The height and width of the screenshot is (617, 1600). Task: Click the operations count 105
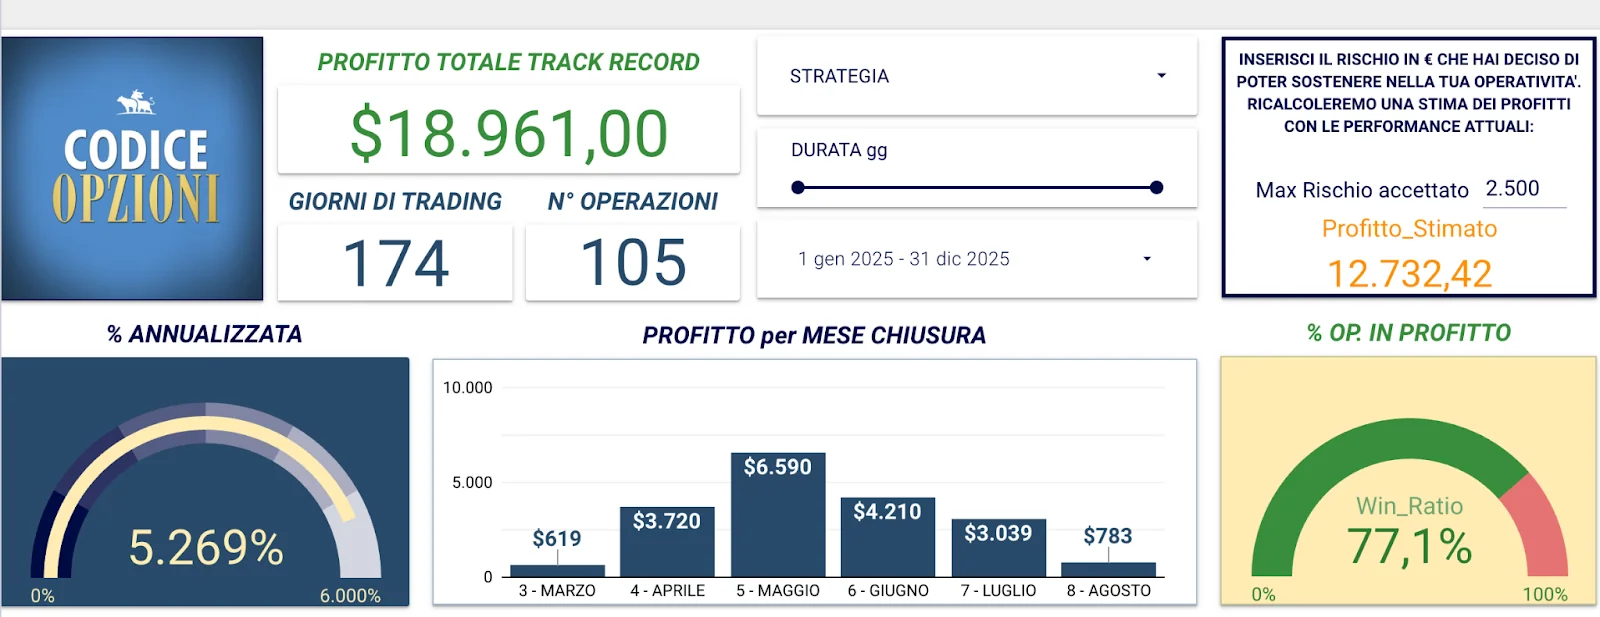tap(634, 263)
